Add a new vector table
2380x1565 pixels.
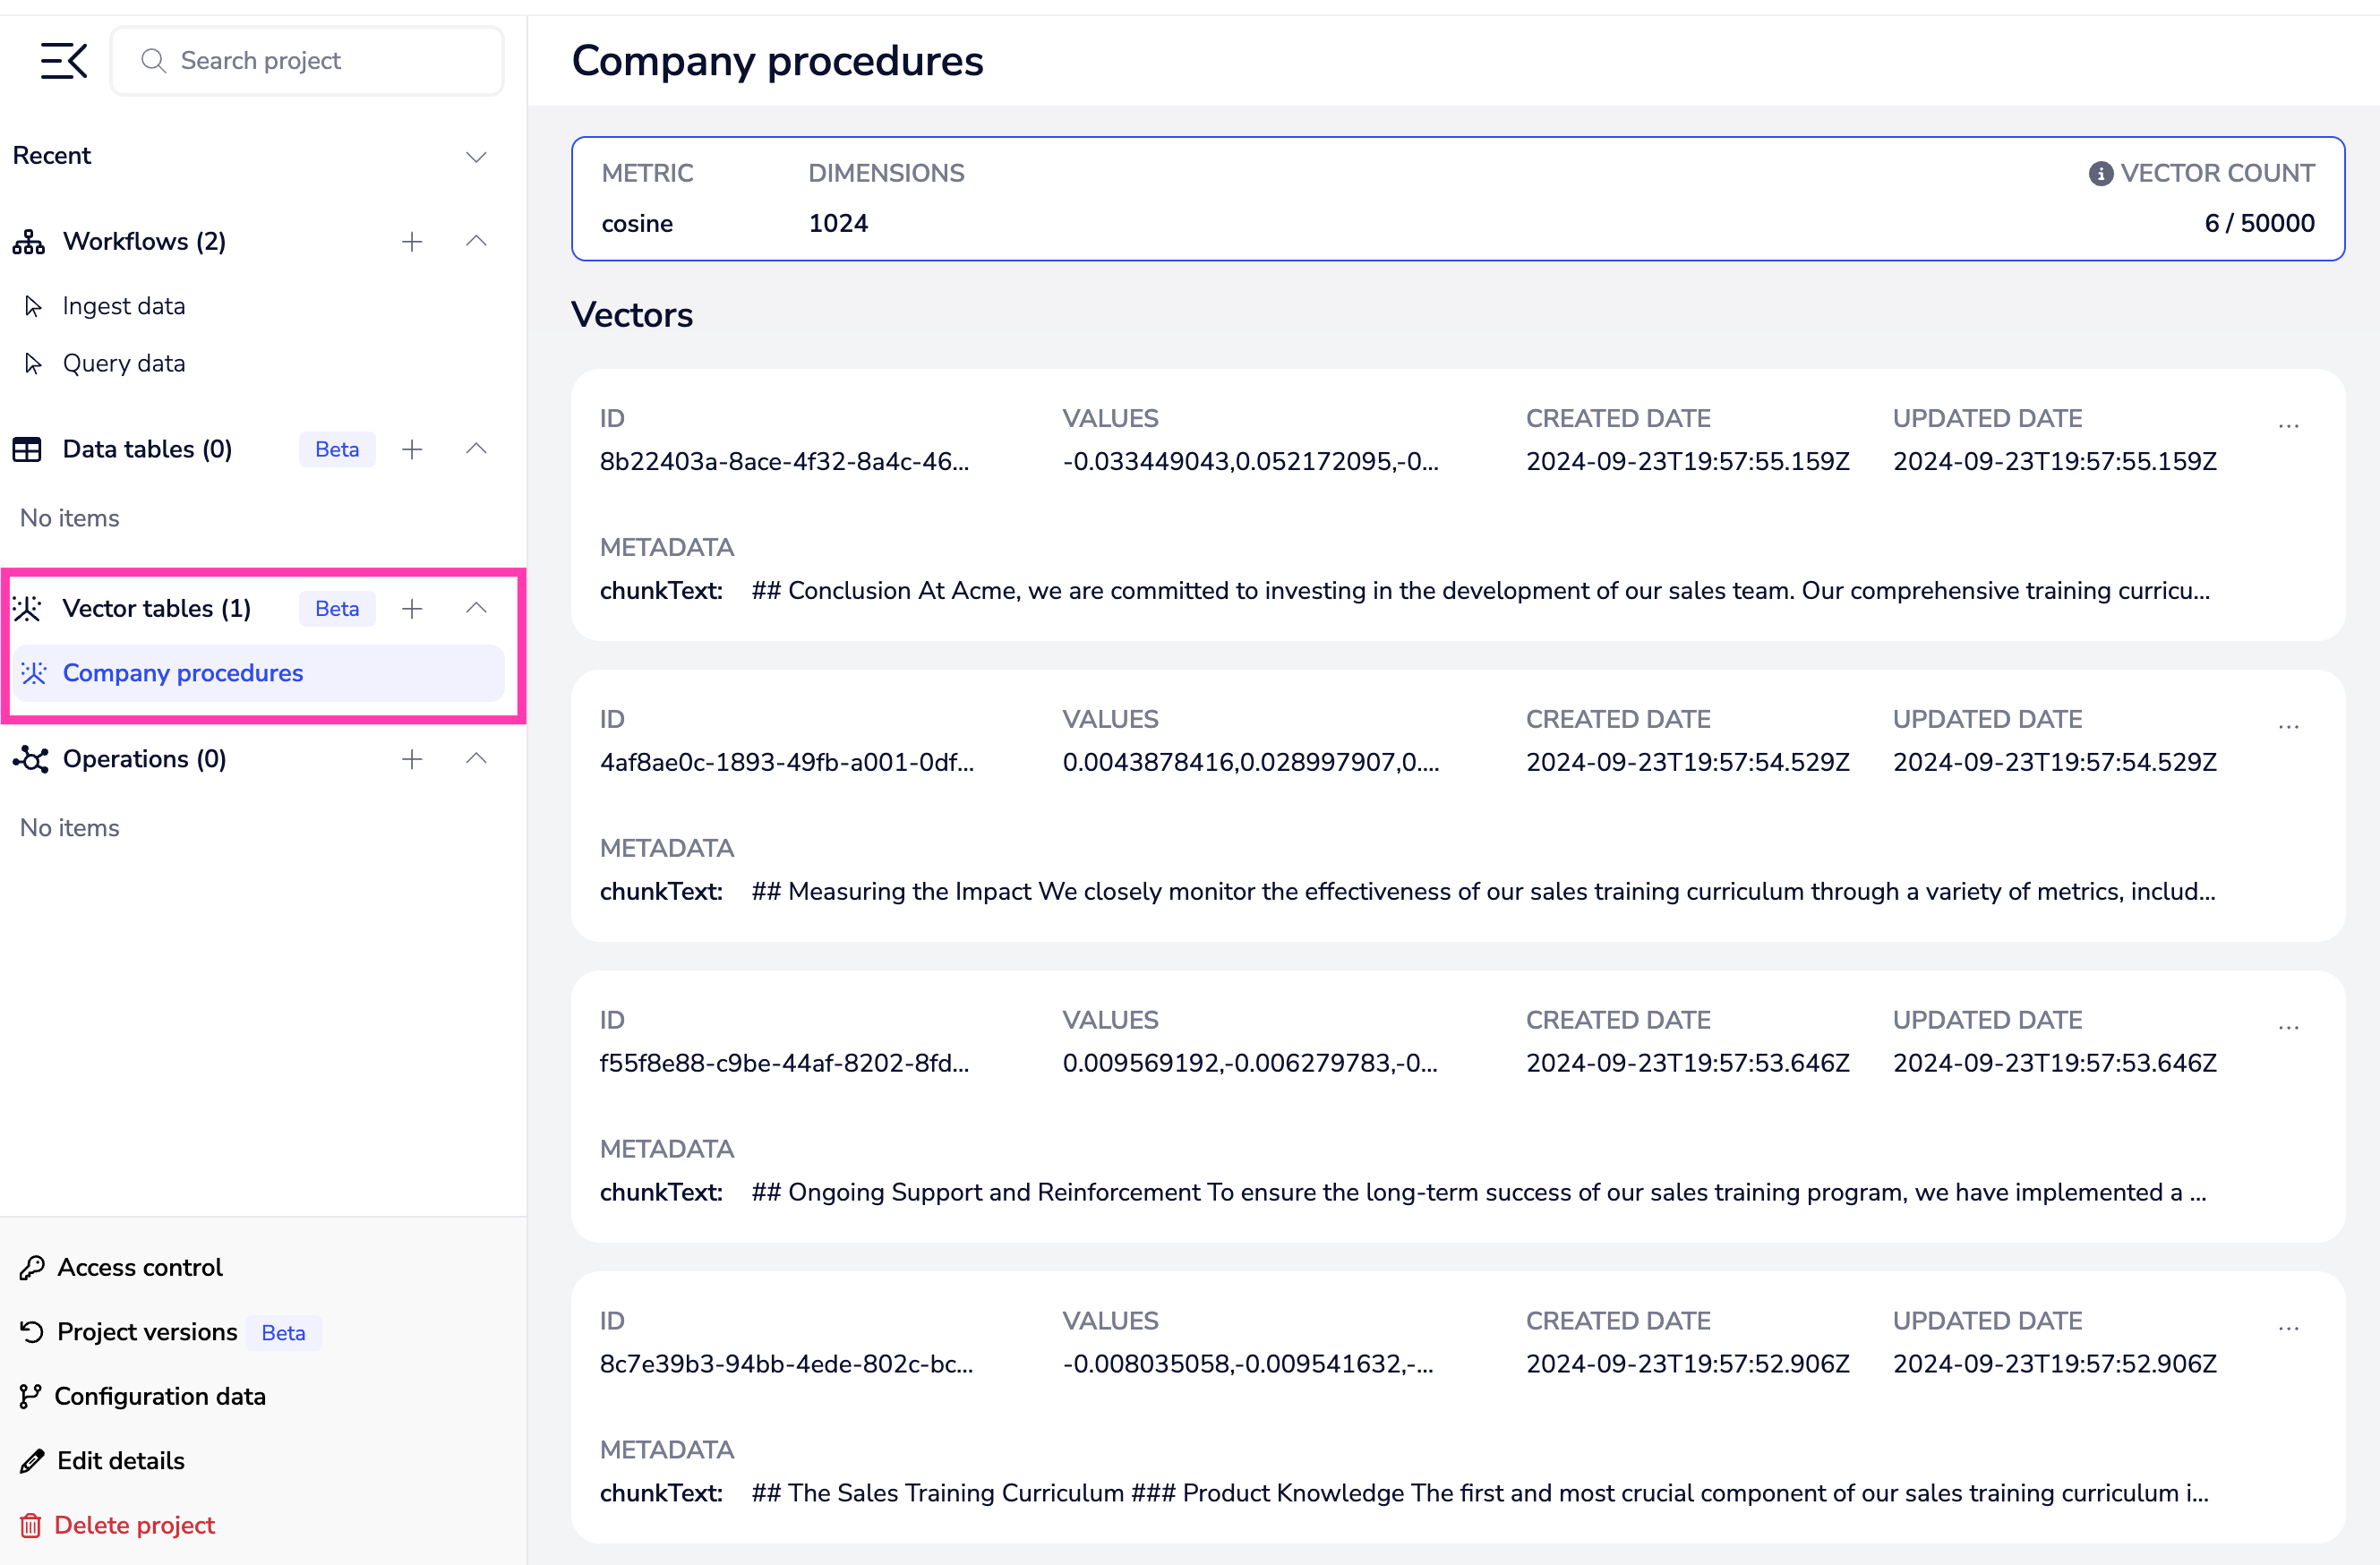412,608
